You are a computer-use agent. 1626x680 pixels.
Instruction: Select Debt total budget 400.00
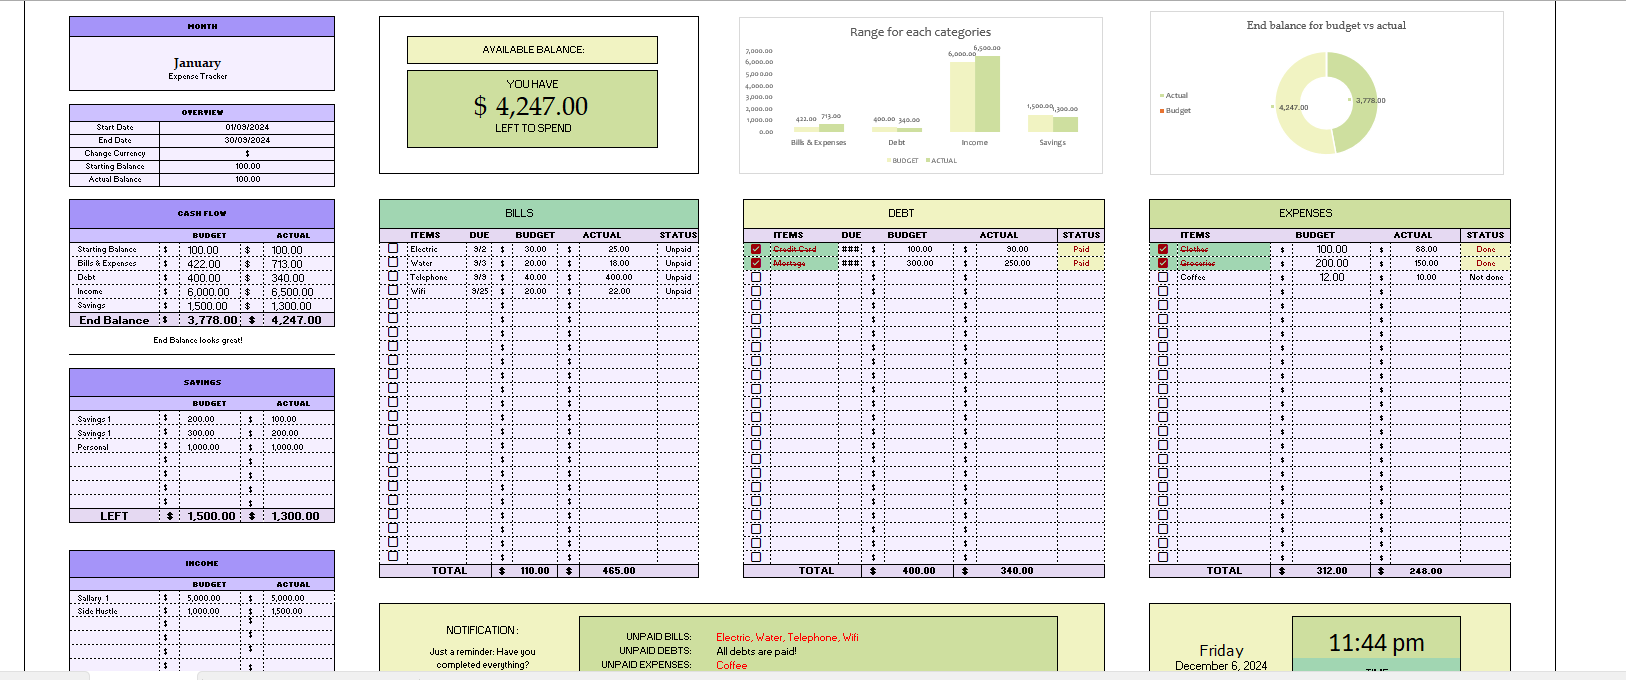point(919,571)
